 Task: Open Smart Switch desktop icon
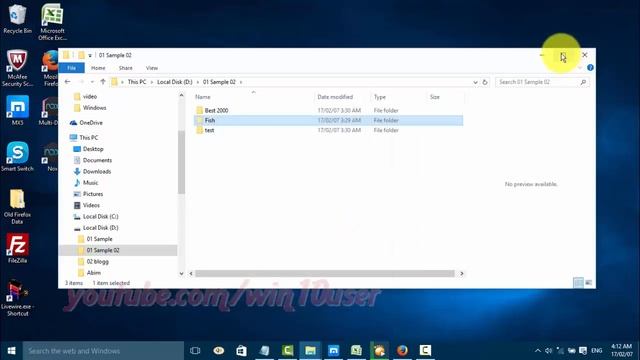tap(17, 156)
